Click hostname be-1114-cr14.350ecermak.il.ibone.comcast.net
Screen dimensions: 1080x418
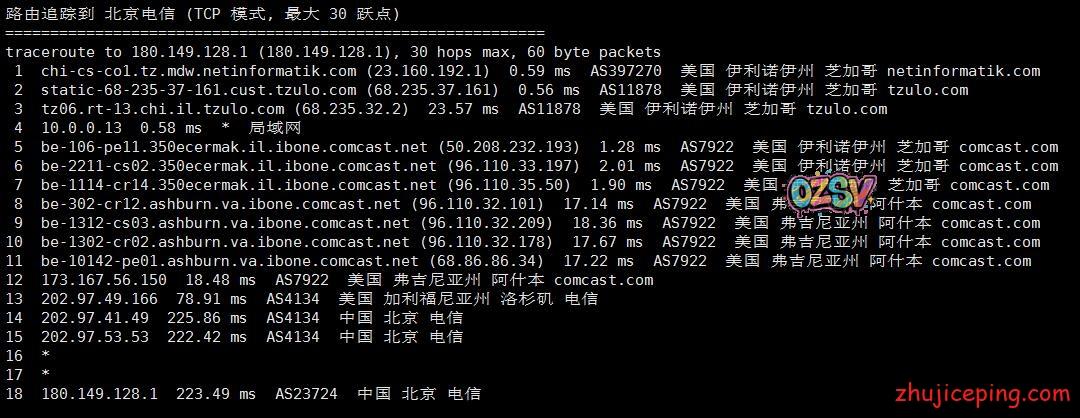click(239, 185)
